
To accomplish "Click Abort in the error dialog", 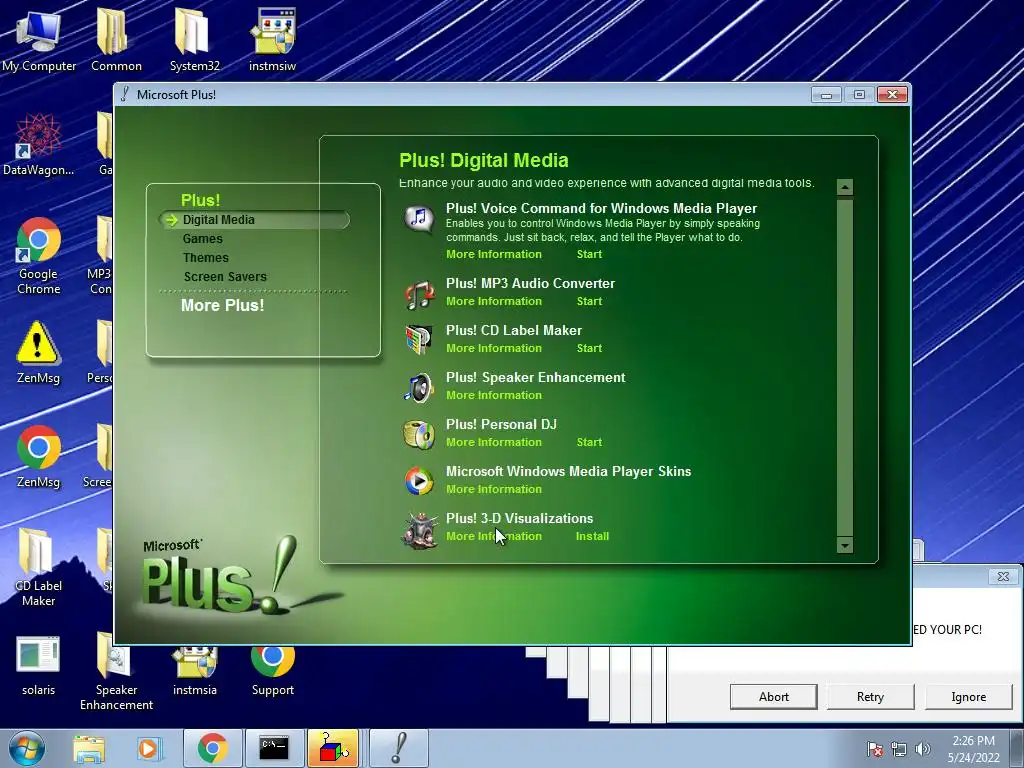I will point(774,697).
